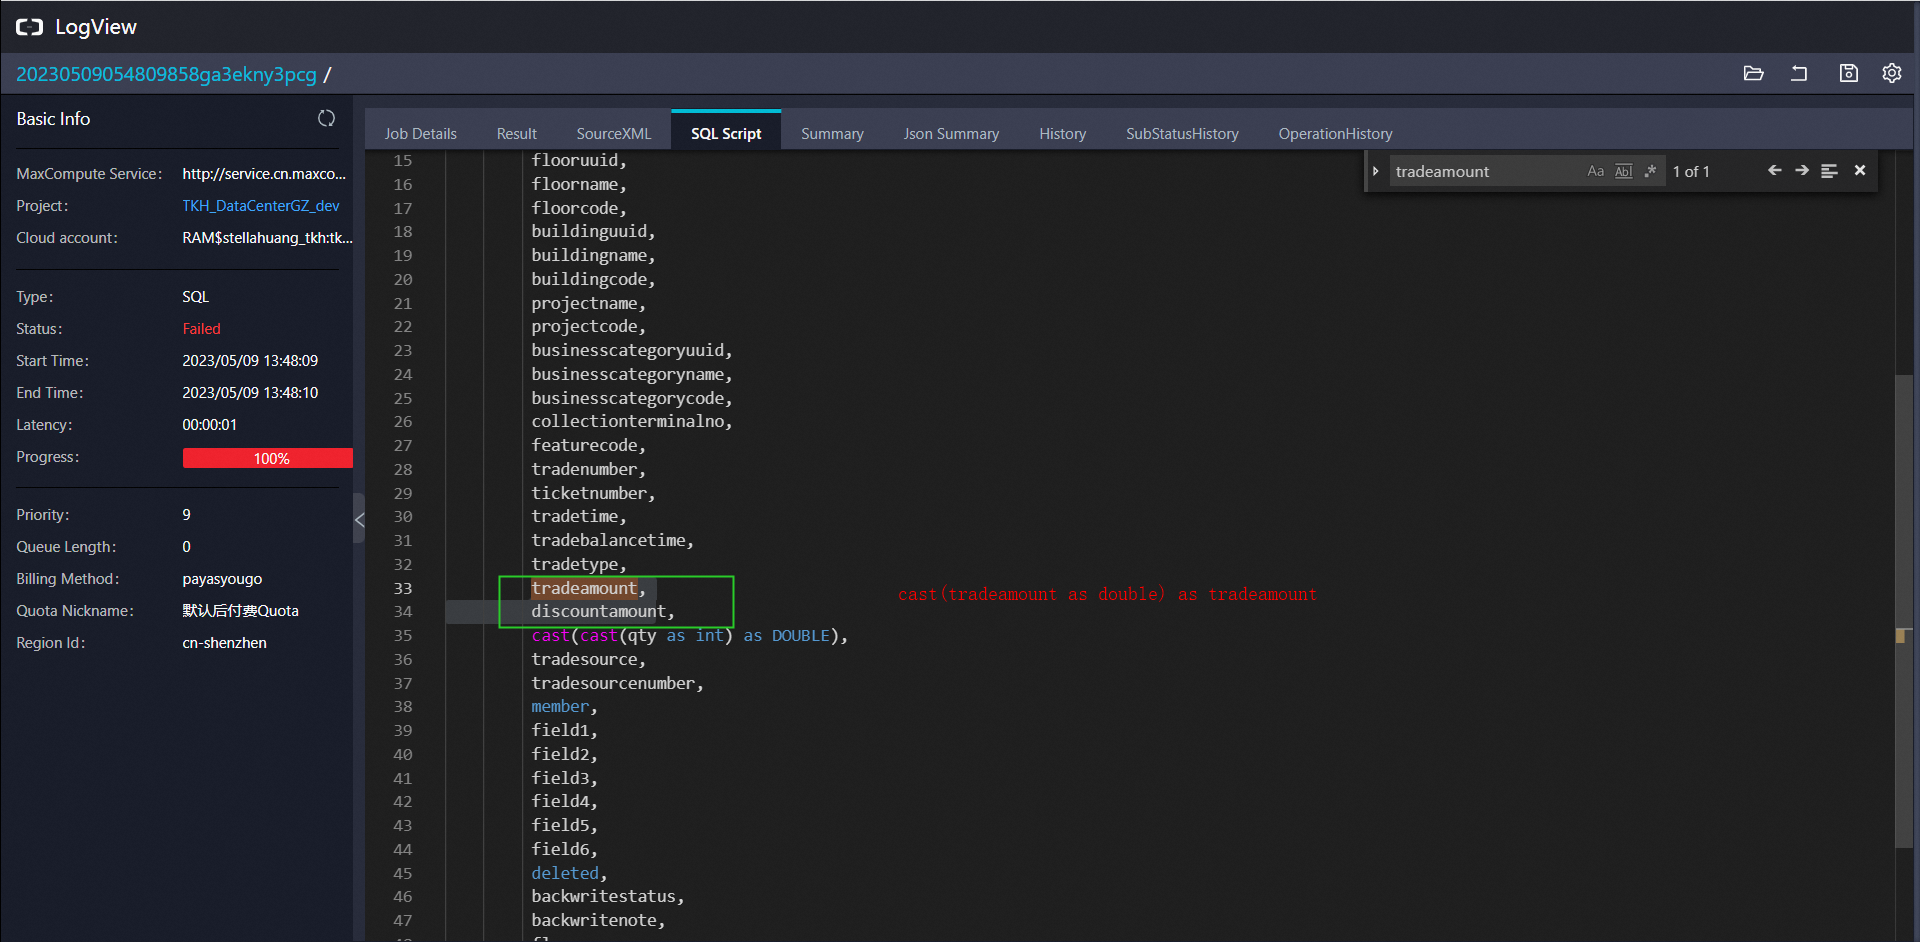The image size is (1920, 942).
Task: Click buildinguuid on line 18
Action: click(588, 232)
